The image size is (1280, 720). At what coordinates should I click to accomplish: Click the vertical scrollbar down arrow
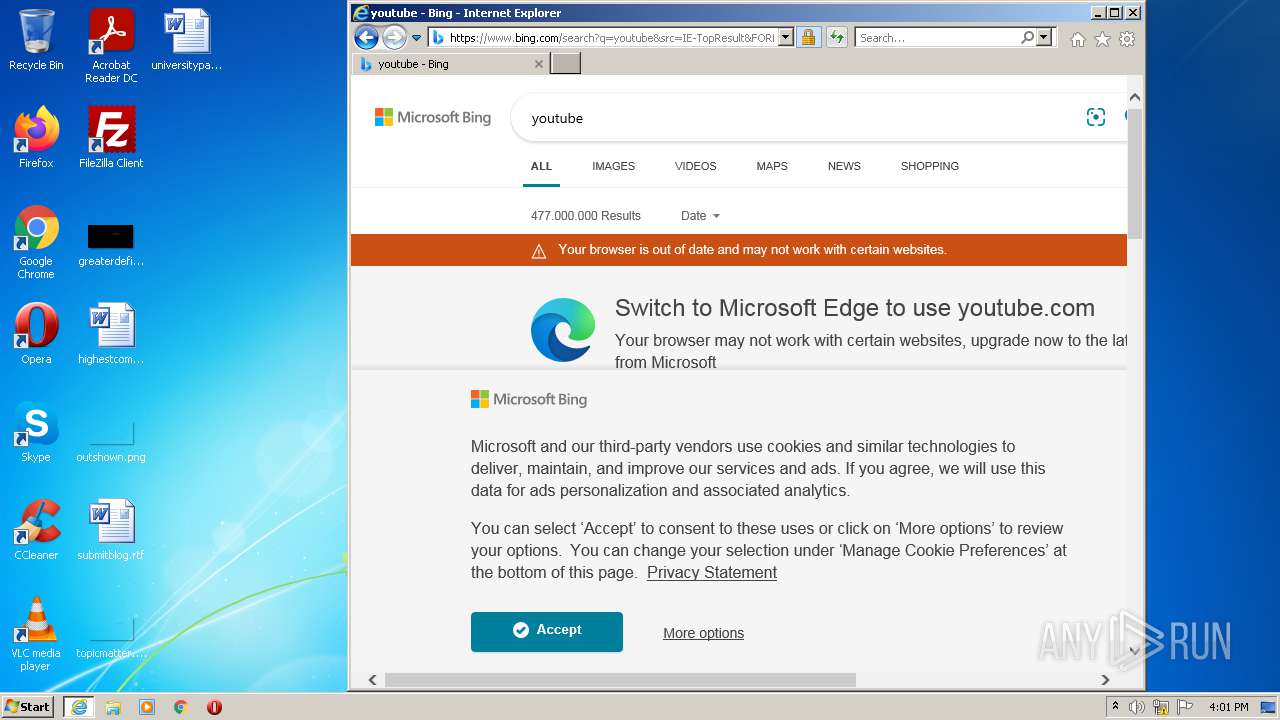pyautogui.click(x=1135, y=651)
